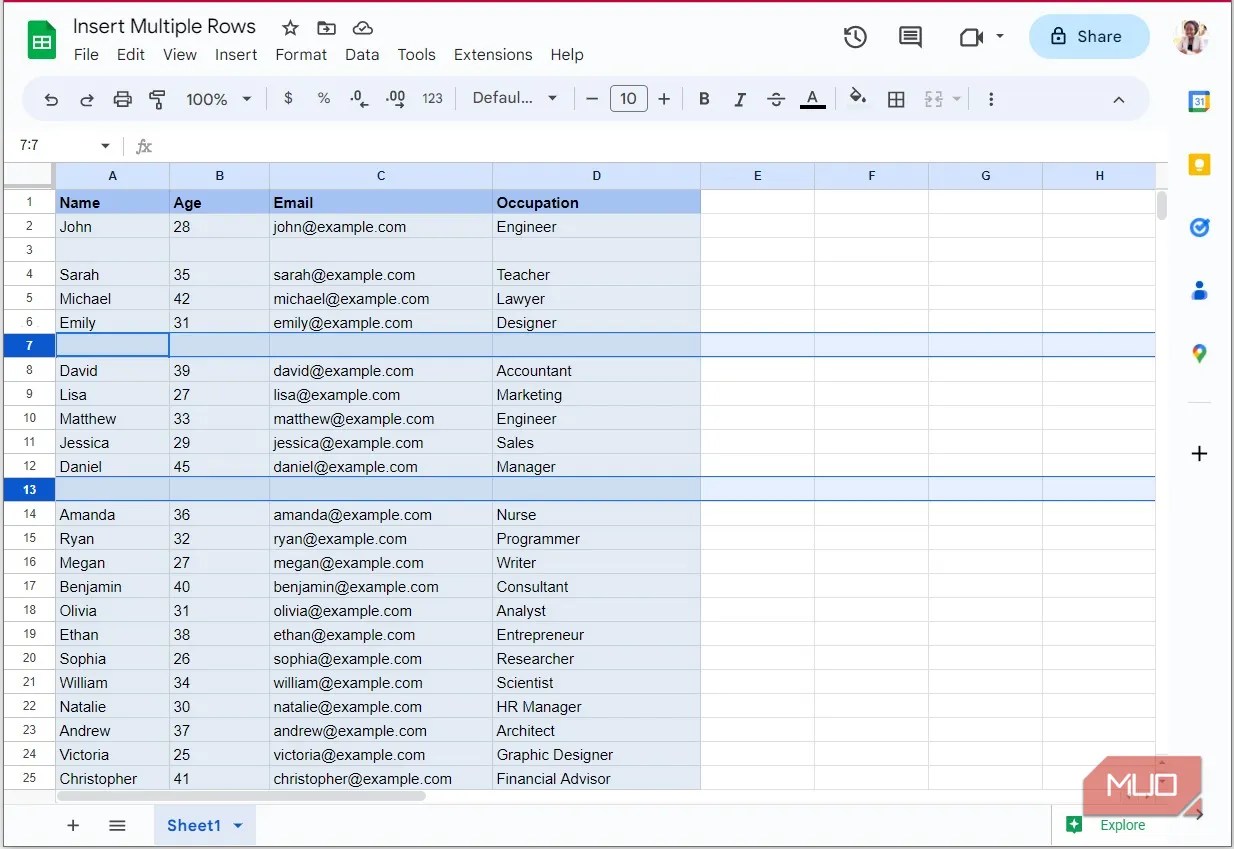Apply strikethrough formatting
This screenshot has width=1234, height=849.
[x=777, y=99]
